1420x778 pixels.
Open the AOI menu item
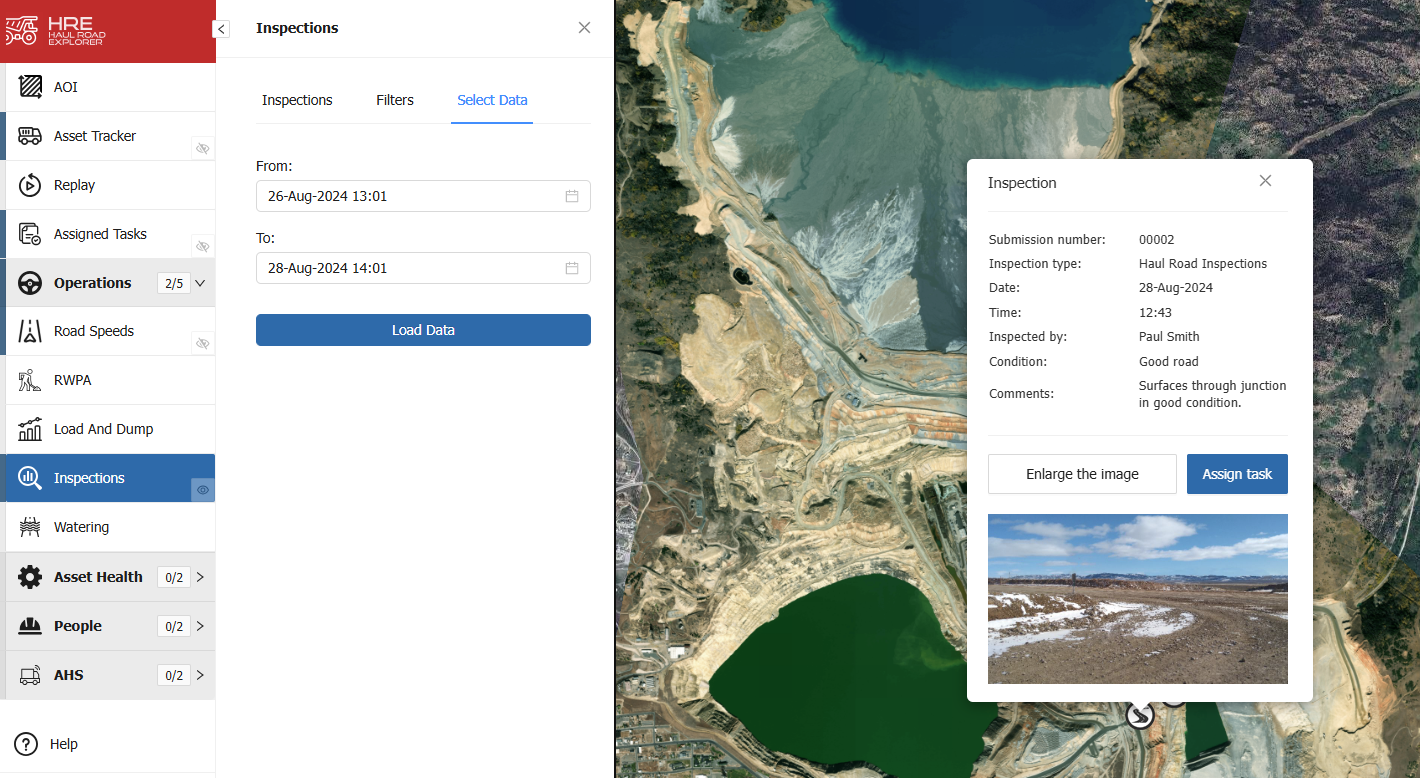(x=110, y=87)
